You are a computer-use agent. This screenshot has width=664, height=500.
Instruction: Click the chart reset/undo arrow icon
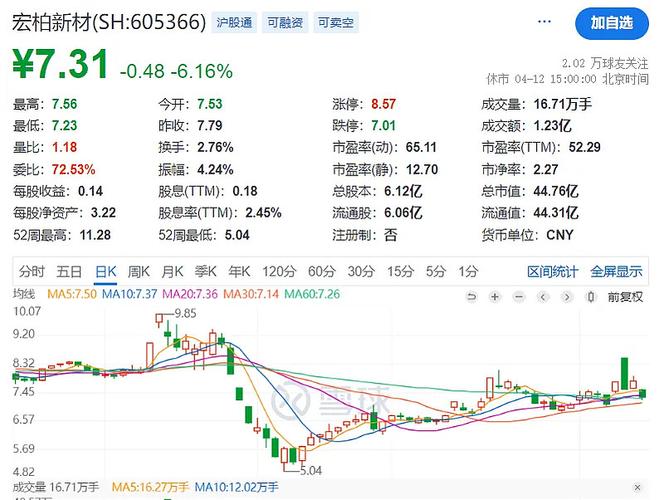tap(471, 297)
